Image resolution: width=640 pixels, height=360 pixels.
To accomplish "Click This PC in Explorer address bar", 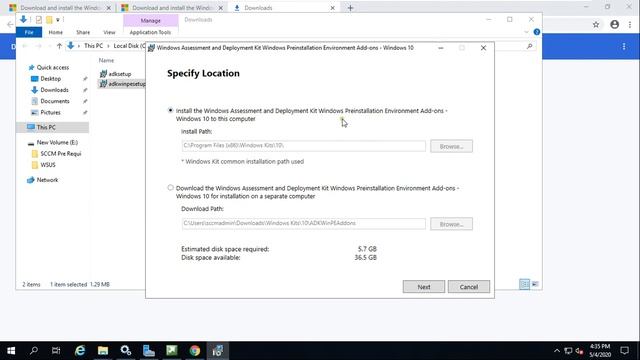I will (x=93, y=46).
